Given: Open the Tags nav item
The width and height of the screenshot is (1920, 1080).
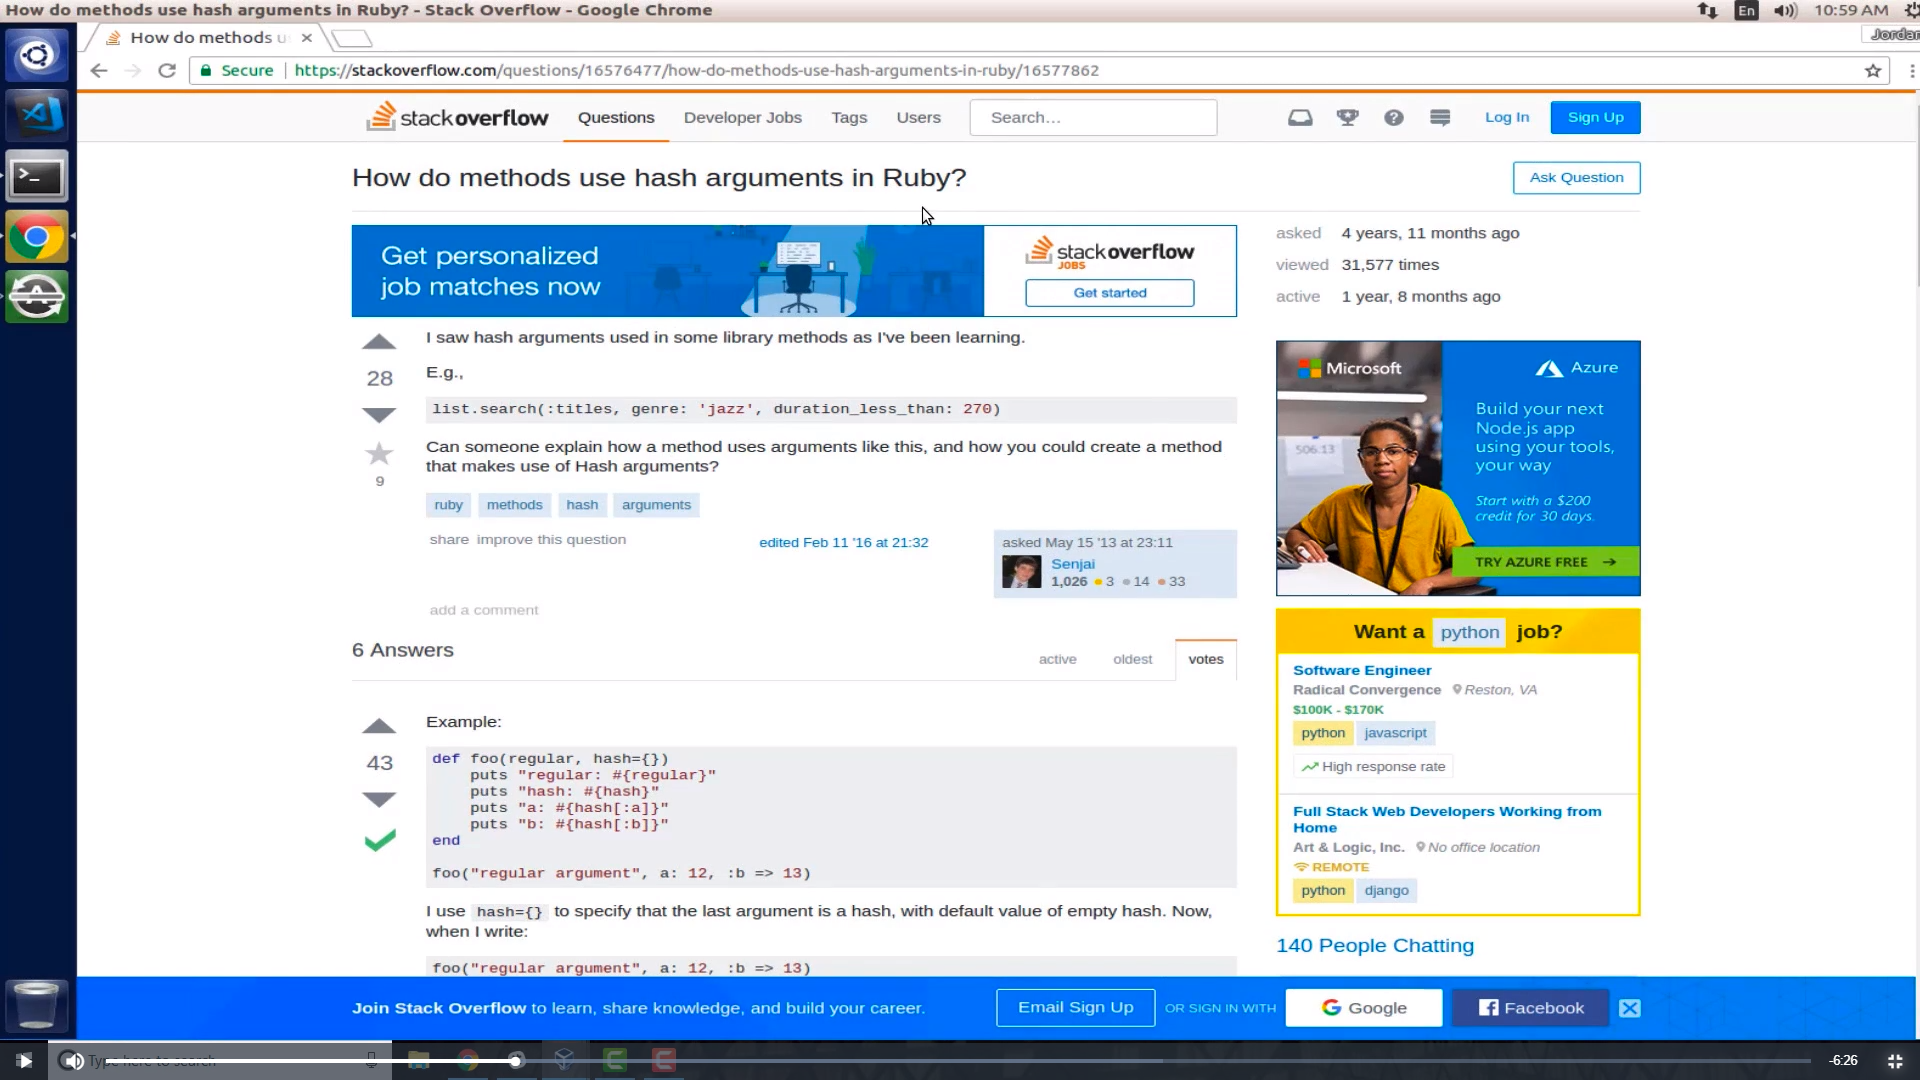Looking at the screenshot, I should tap(849, 117).
